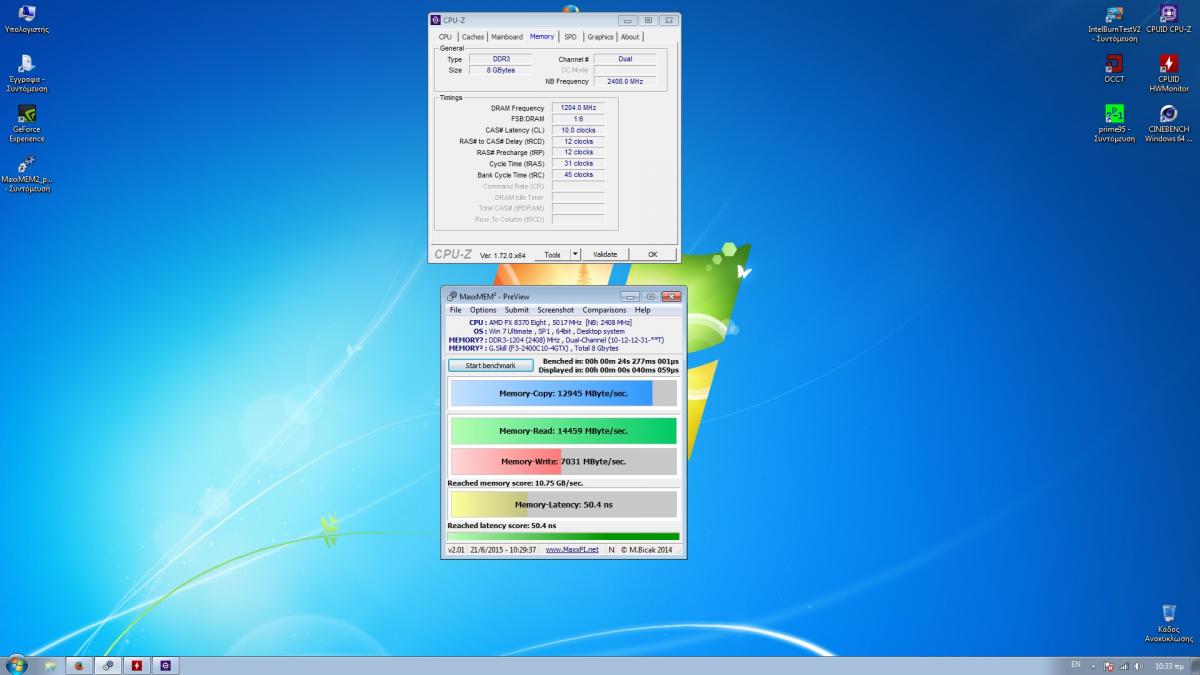Click Start benchmark in MaxxMEM
1200x675 pixels.
(491, 365)
